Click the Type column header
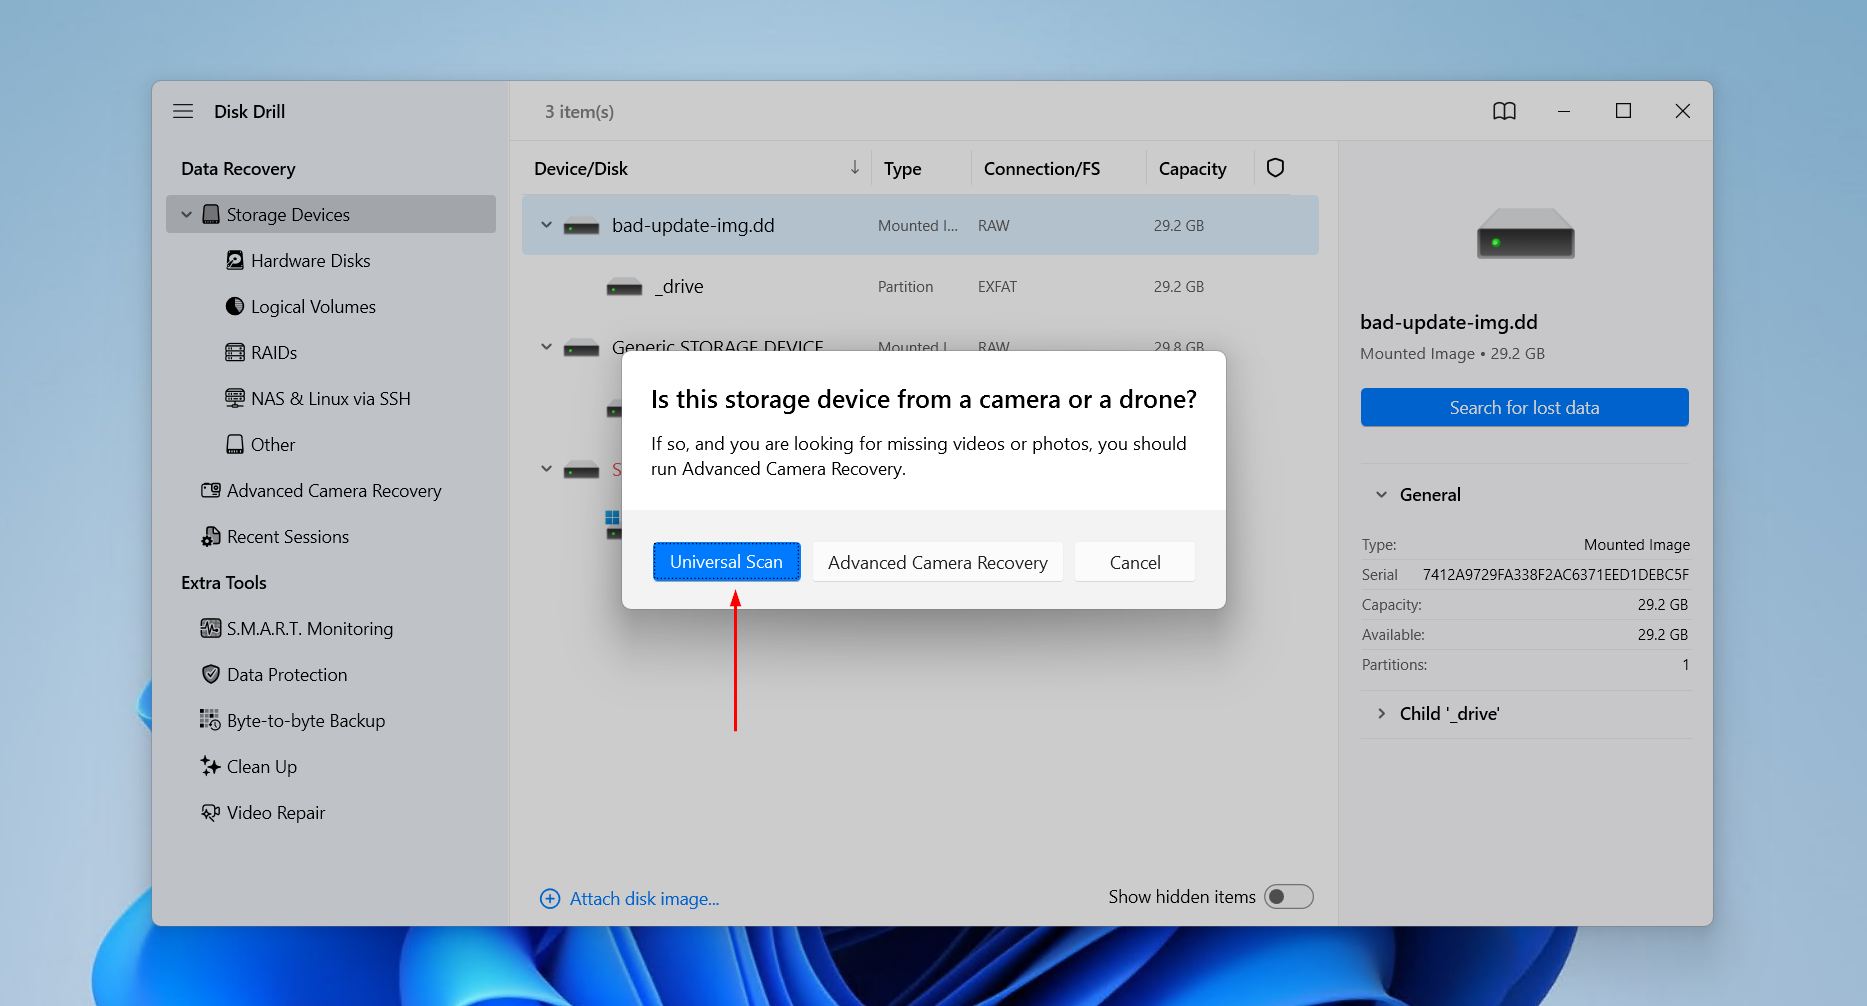 point(902,168)
